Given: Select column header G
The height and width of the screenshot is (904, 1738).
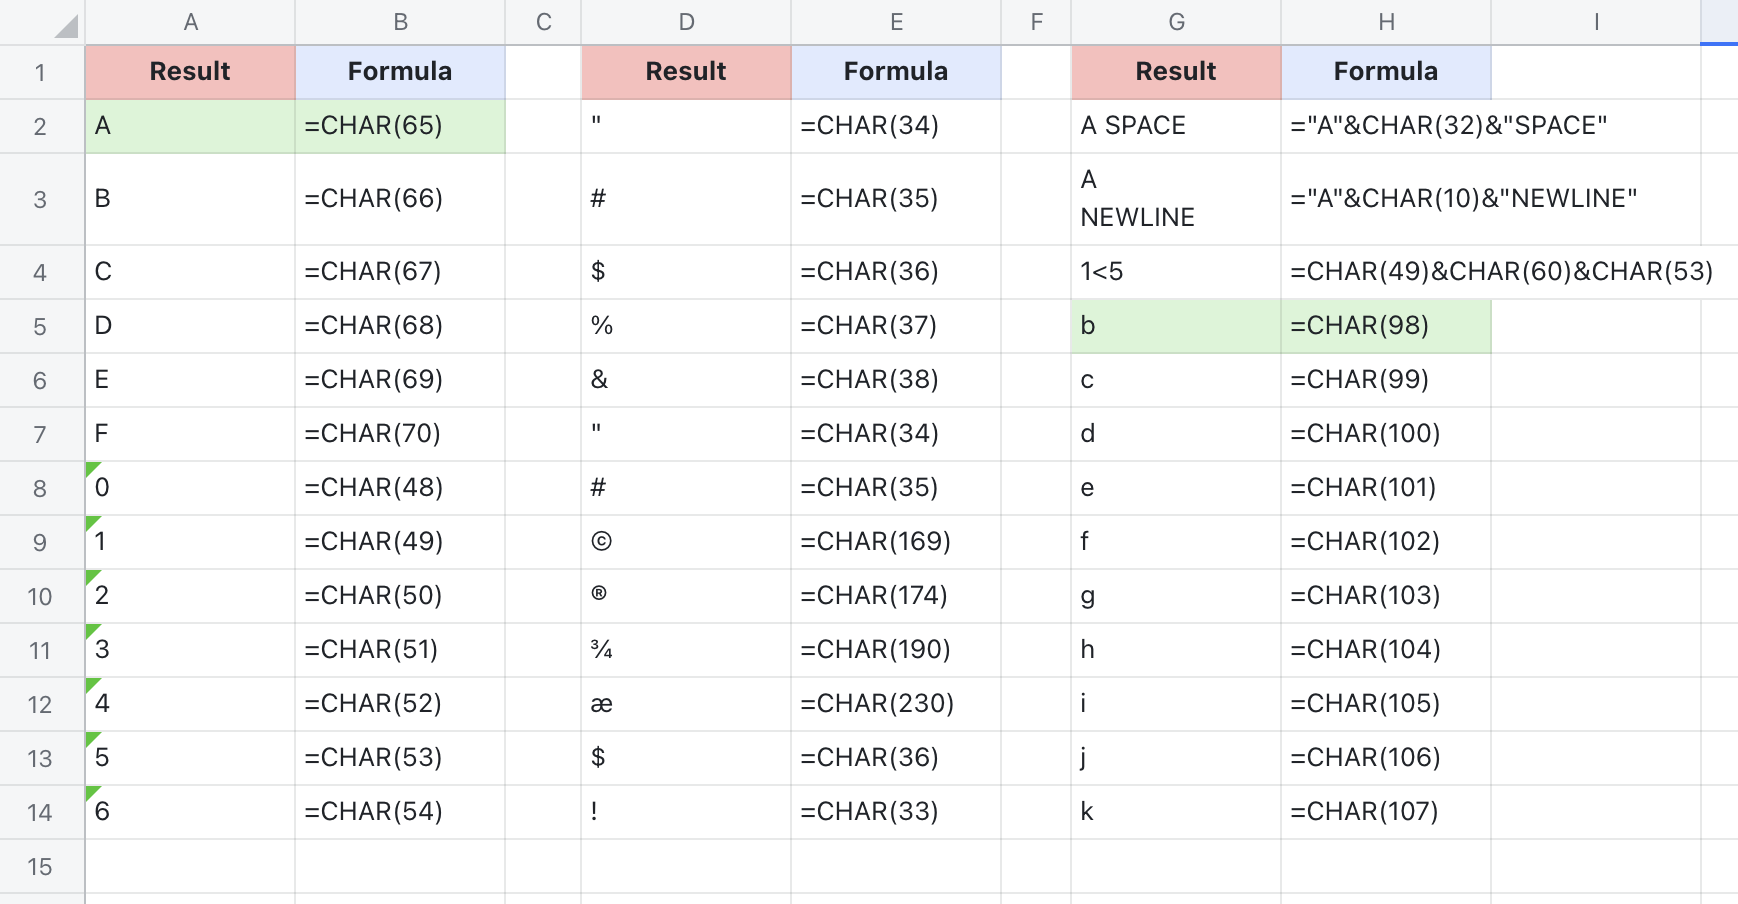Looking at the screenshot, I should pos(1177,20).
